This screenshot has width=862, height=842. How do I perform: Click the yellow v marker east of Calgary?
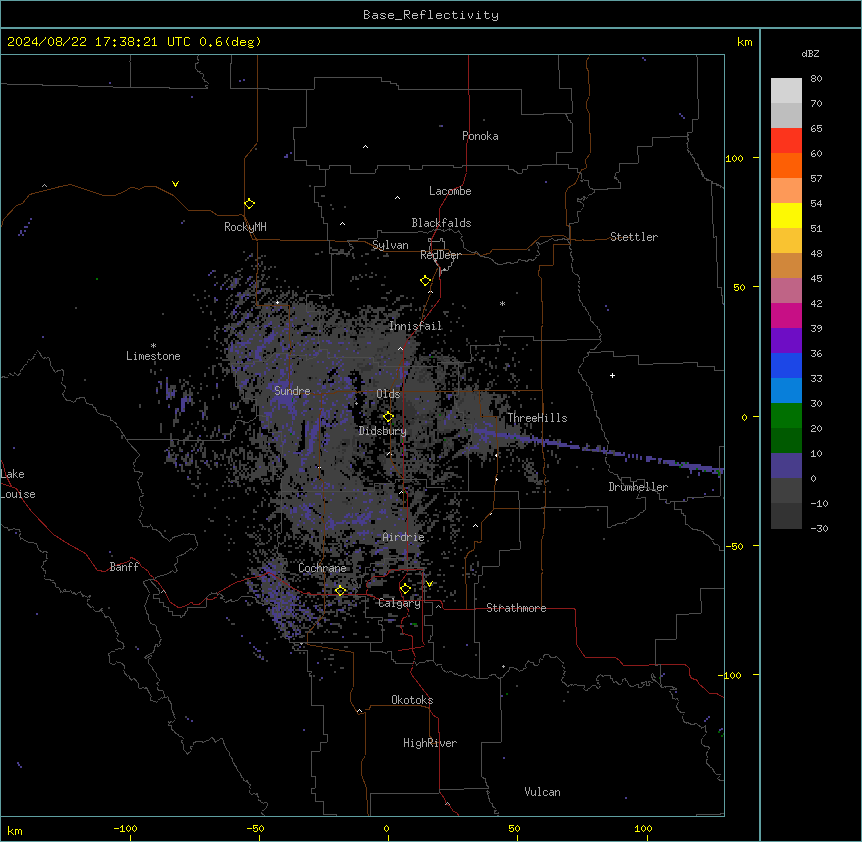point(429,584)
